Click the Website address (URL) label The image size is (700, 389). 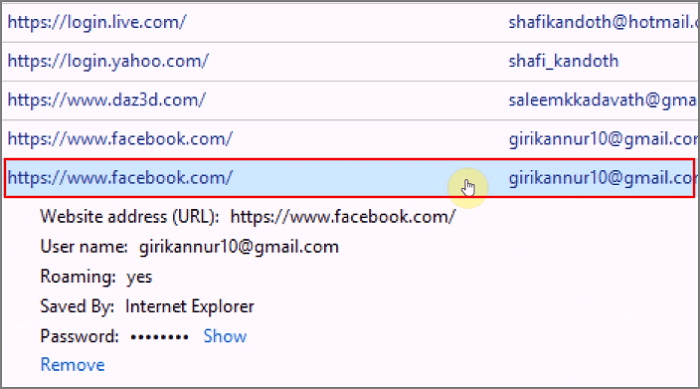coord(129,217)
